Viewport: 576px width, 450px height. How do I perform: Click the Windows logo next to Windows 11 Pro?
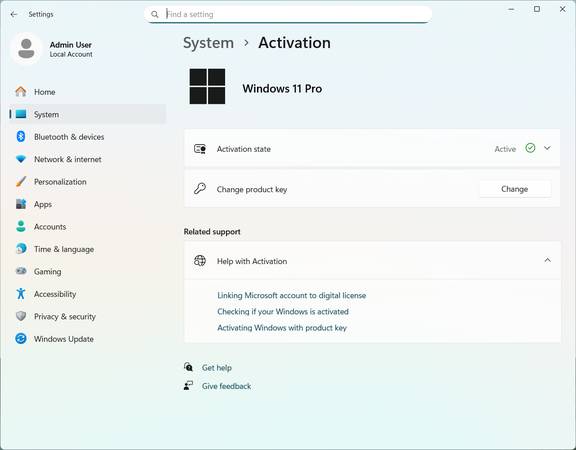(x=207, y=86)
